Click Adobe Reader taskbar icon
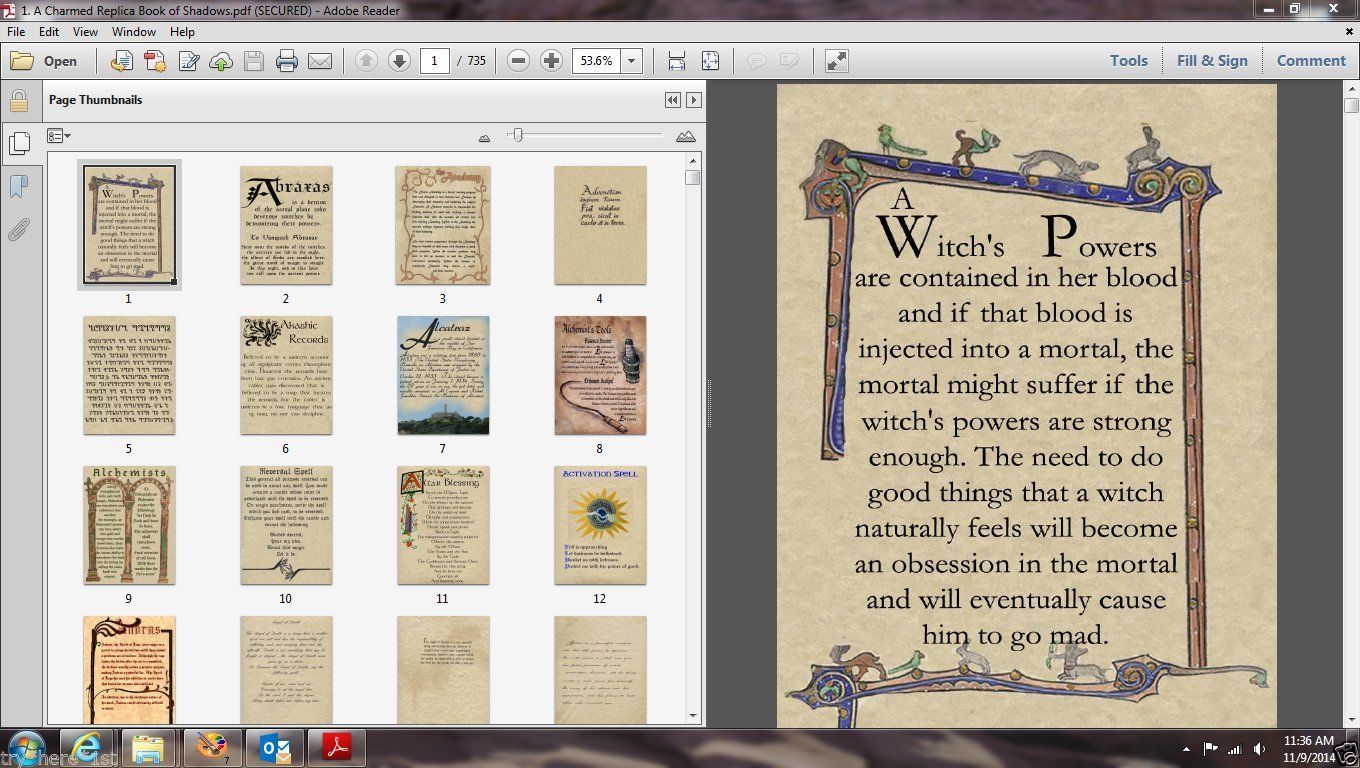The height and width of the screenshot is (768, 1360). pos(337,748)
